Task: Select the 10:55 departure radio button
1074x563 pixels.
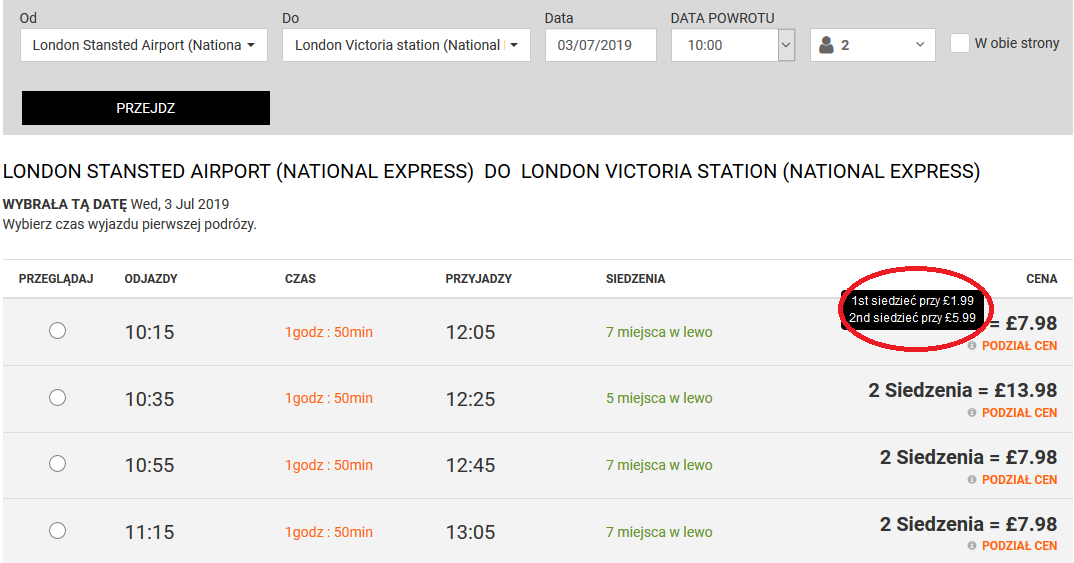Action: point(58,464)
